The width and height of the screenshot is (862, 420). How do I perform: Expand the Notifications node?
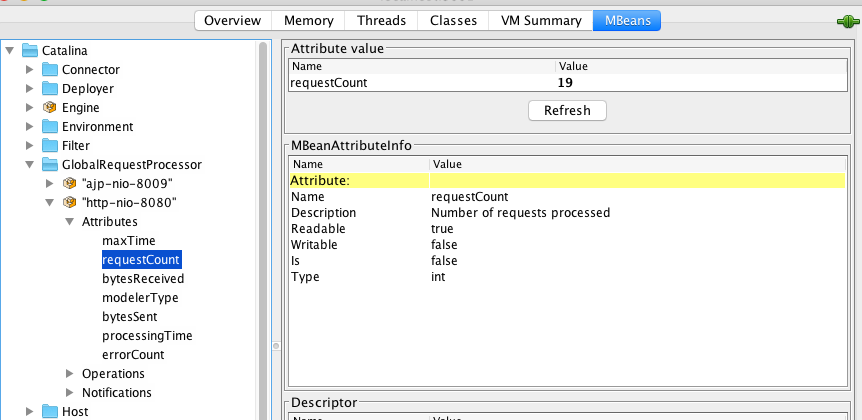click(70, 393)
